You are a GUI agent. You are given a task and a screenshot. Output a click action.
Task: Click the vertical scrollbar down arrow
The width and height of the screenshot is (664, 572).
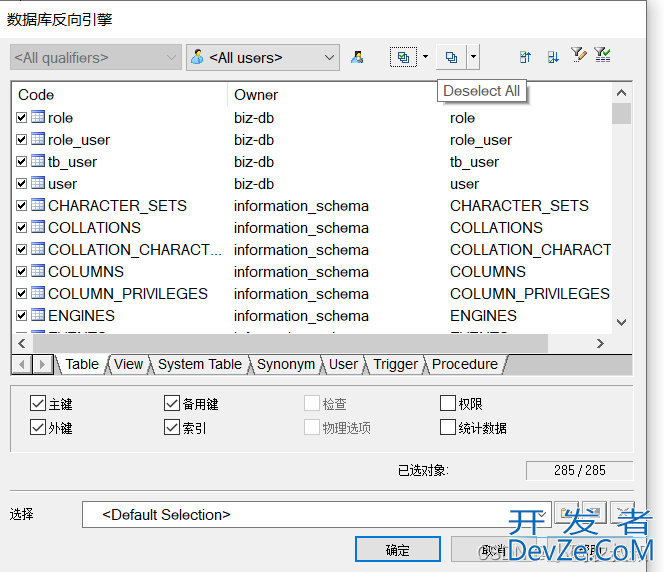coord(621,322)
